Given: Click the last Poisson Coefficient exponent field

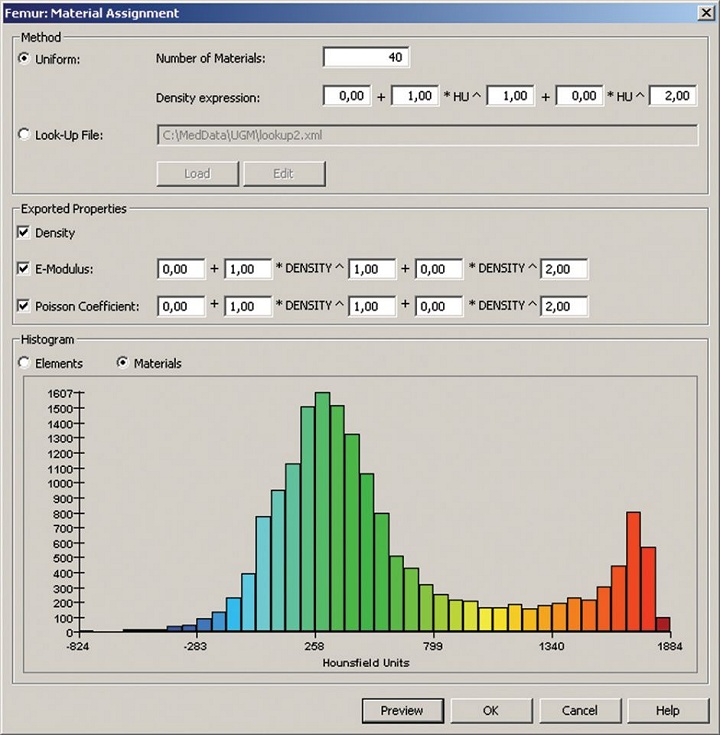Looking at the screenshot, I should click(563, 306).
